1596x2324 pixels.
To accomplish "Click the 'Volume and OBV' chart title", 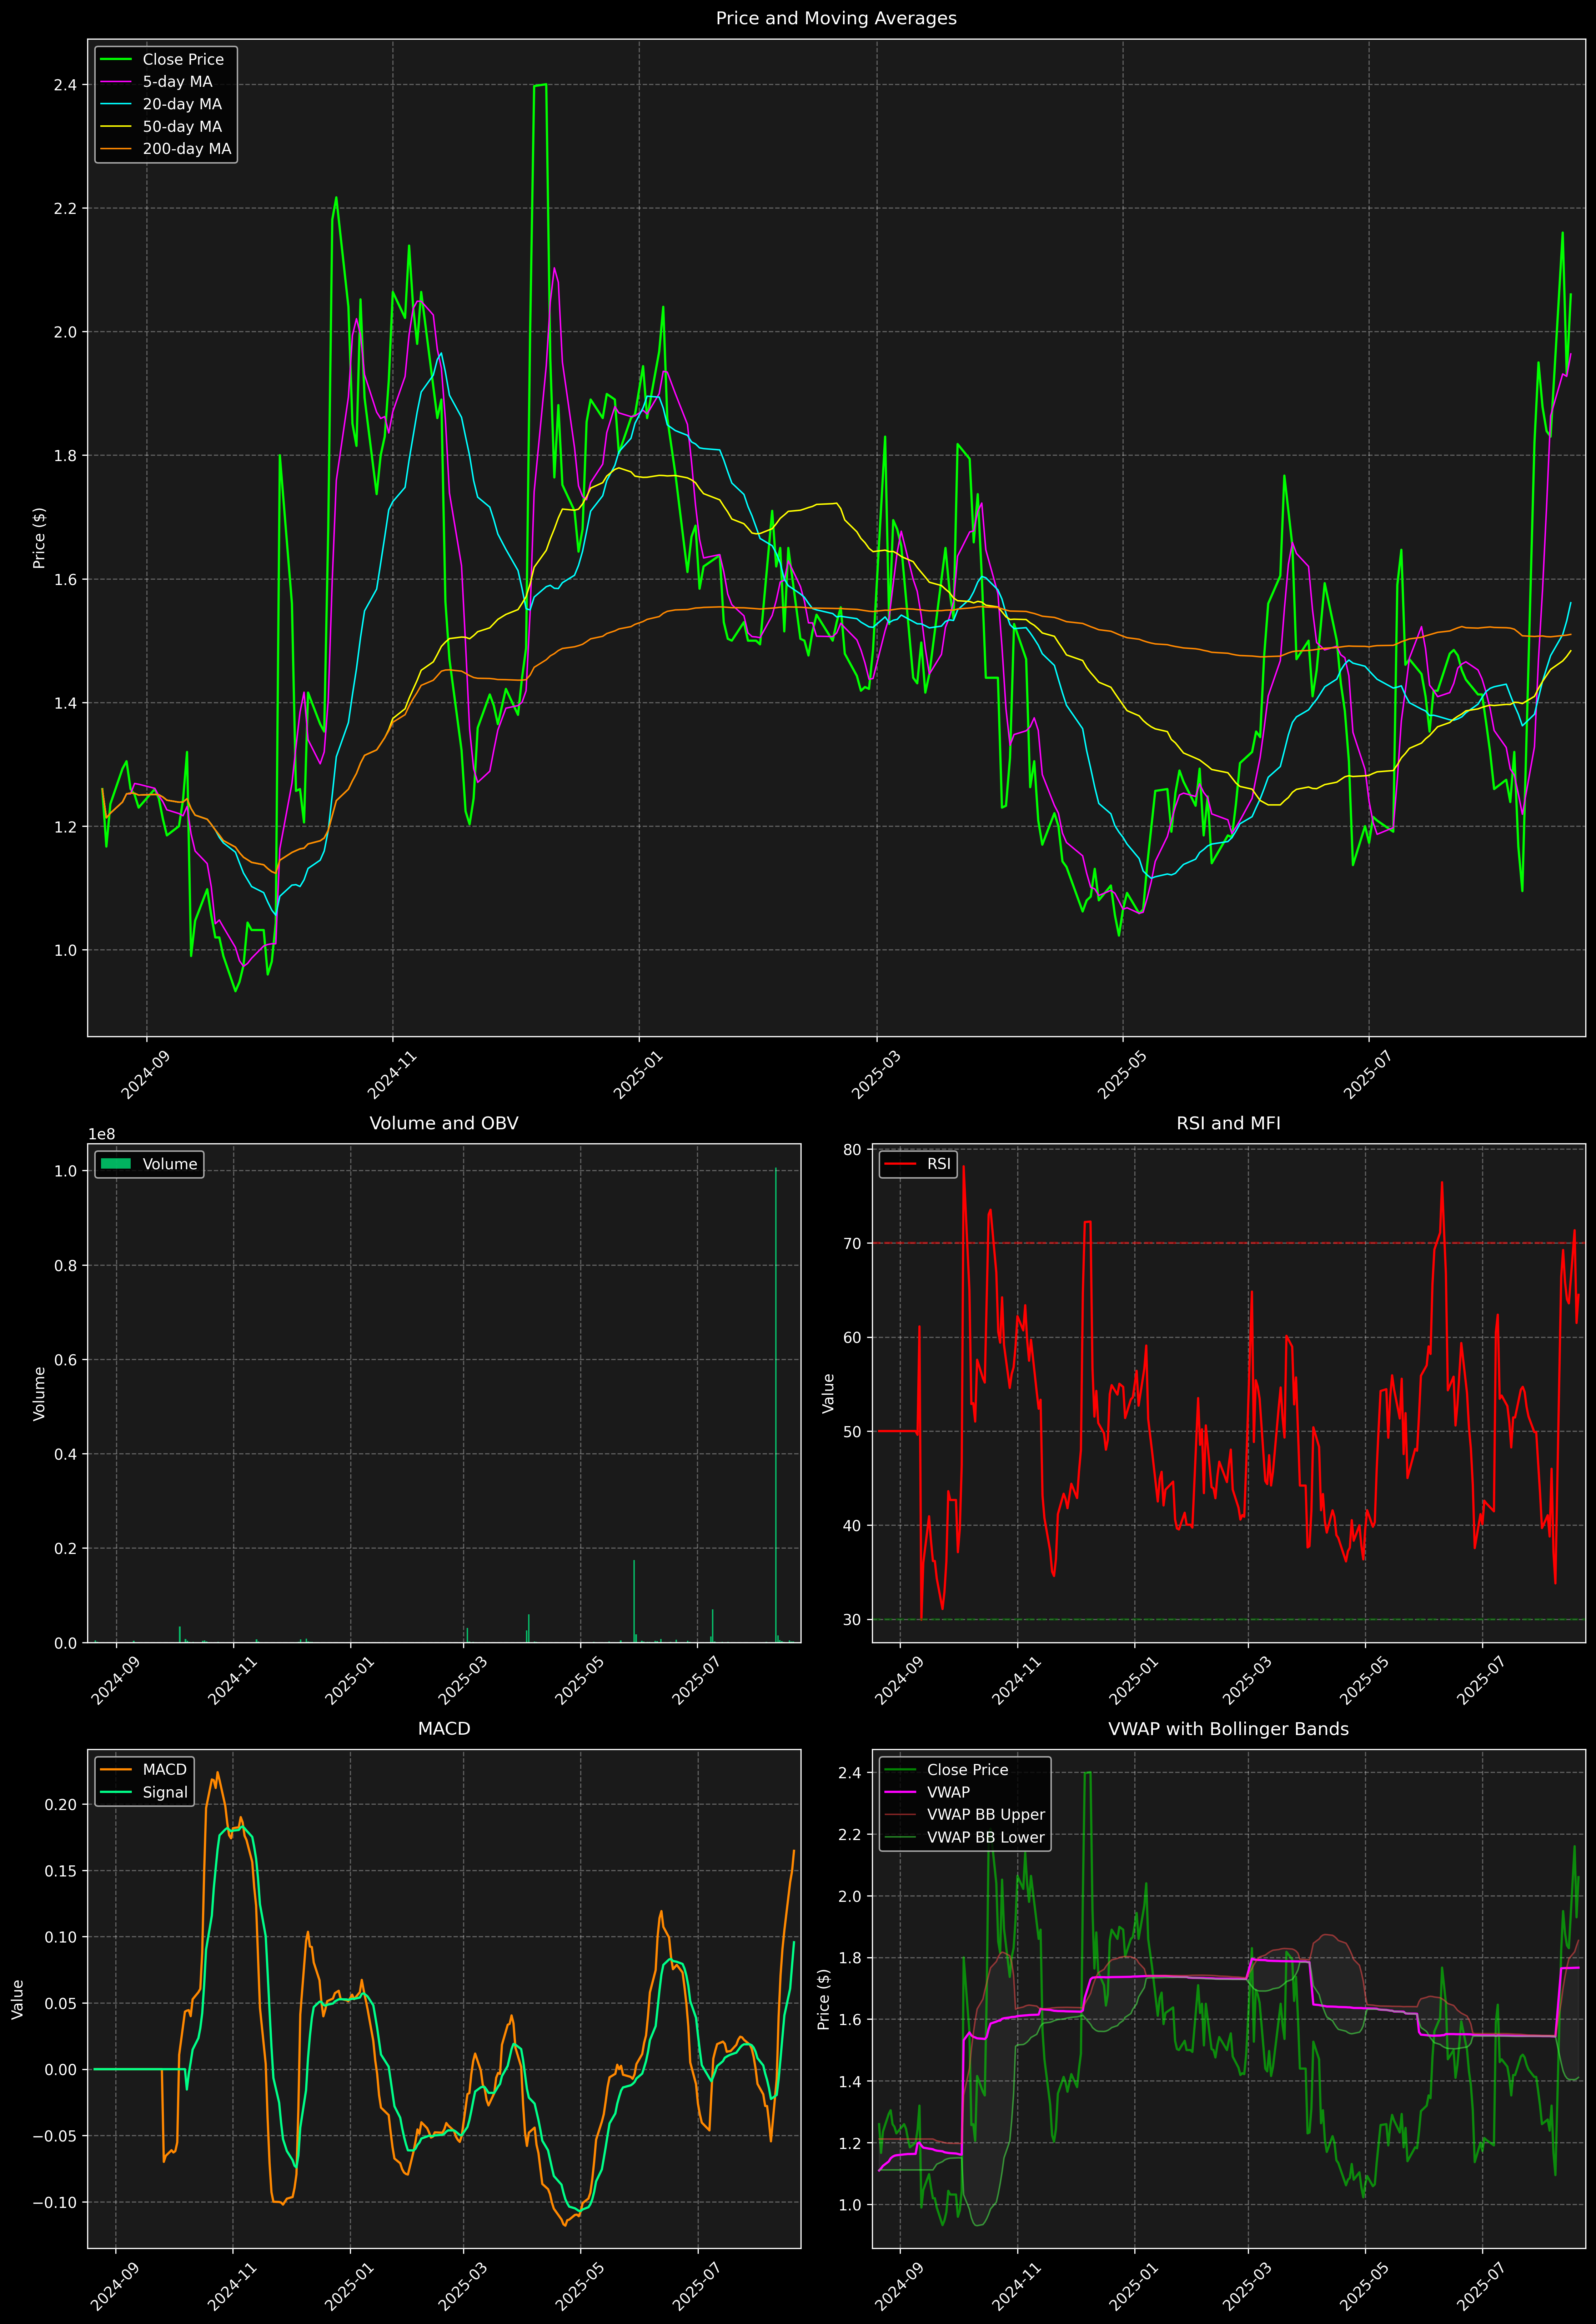I will pyautogui.click(x=444, y=1123).
